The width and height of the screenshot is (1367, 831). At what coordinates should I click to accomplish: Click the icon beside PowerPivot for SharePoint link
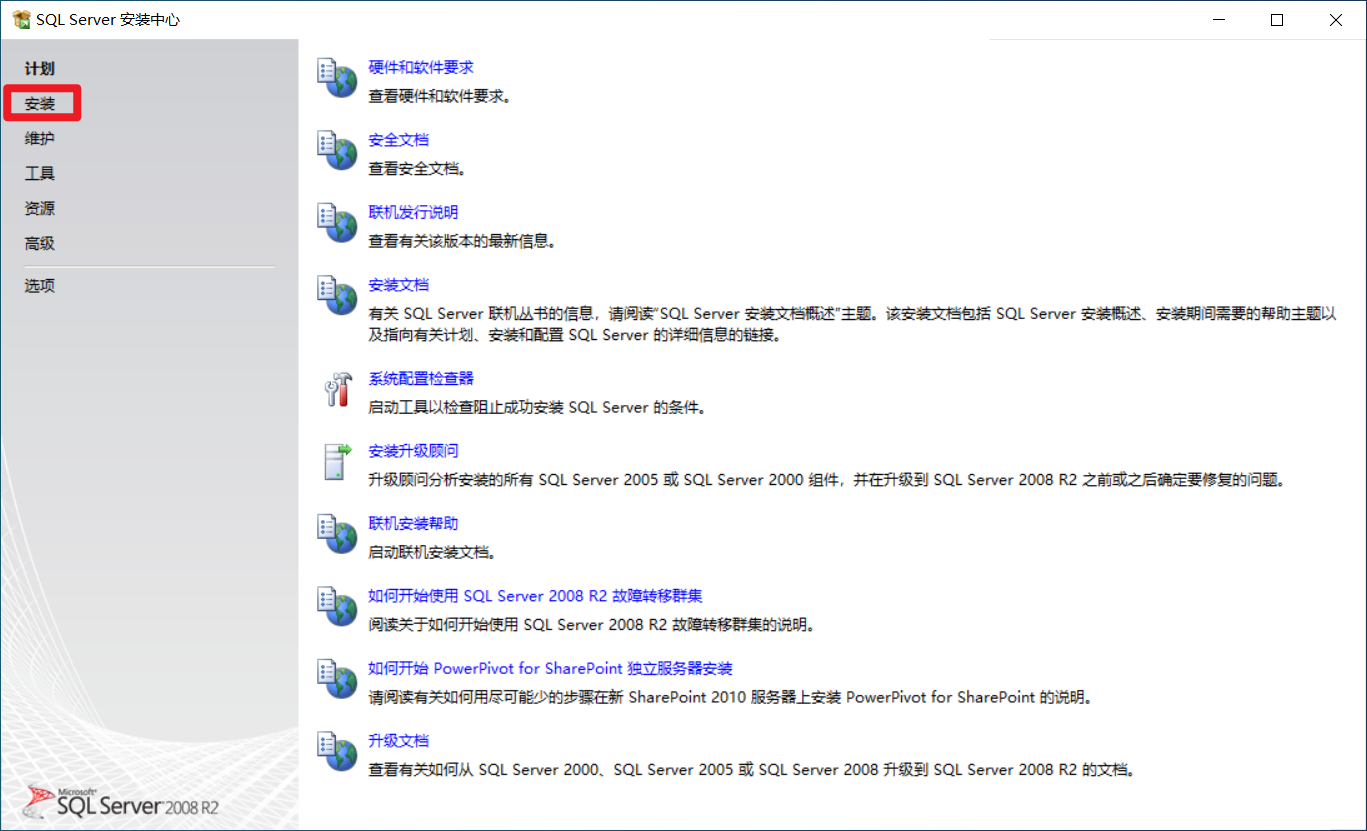point(337,678)
